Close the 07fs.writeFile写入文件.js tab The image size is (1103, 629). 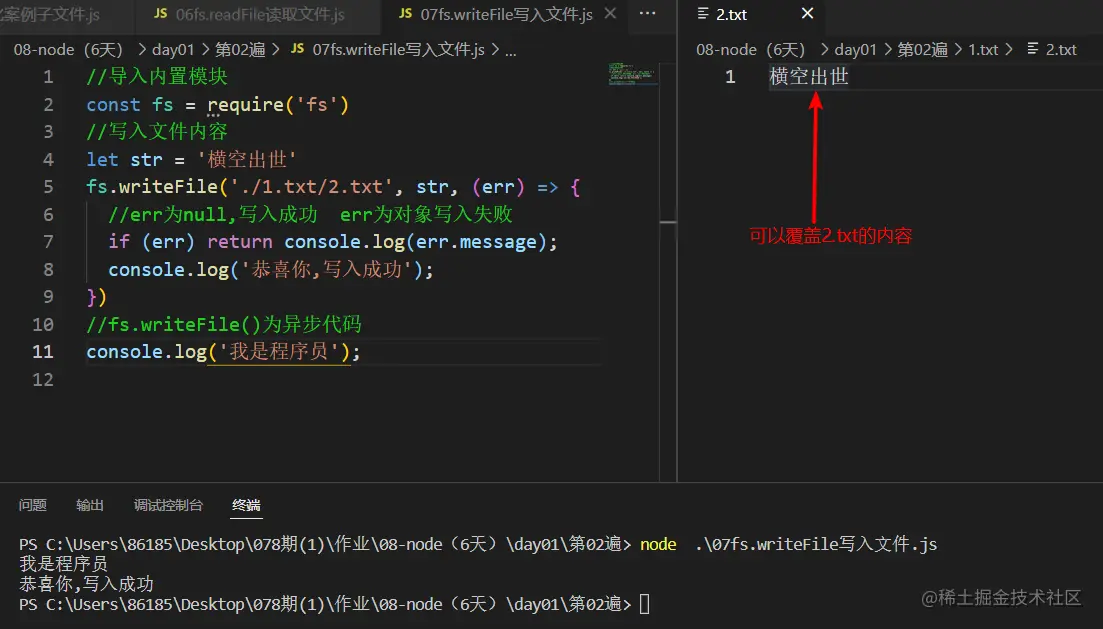pyautogui.click(x=611, y=13)
